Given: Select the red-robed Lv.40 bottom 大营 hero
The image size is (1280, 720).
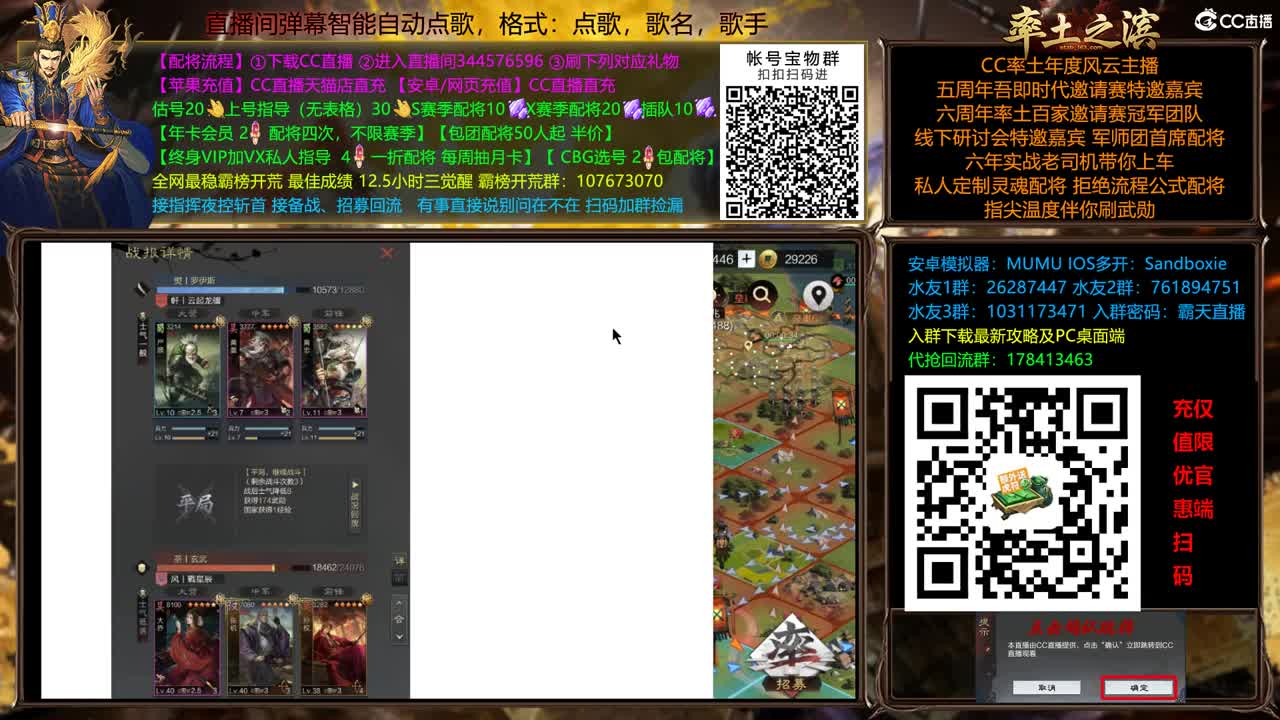Looking at the screenshot, I should coord(187,646).
